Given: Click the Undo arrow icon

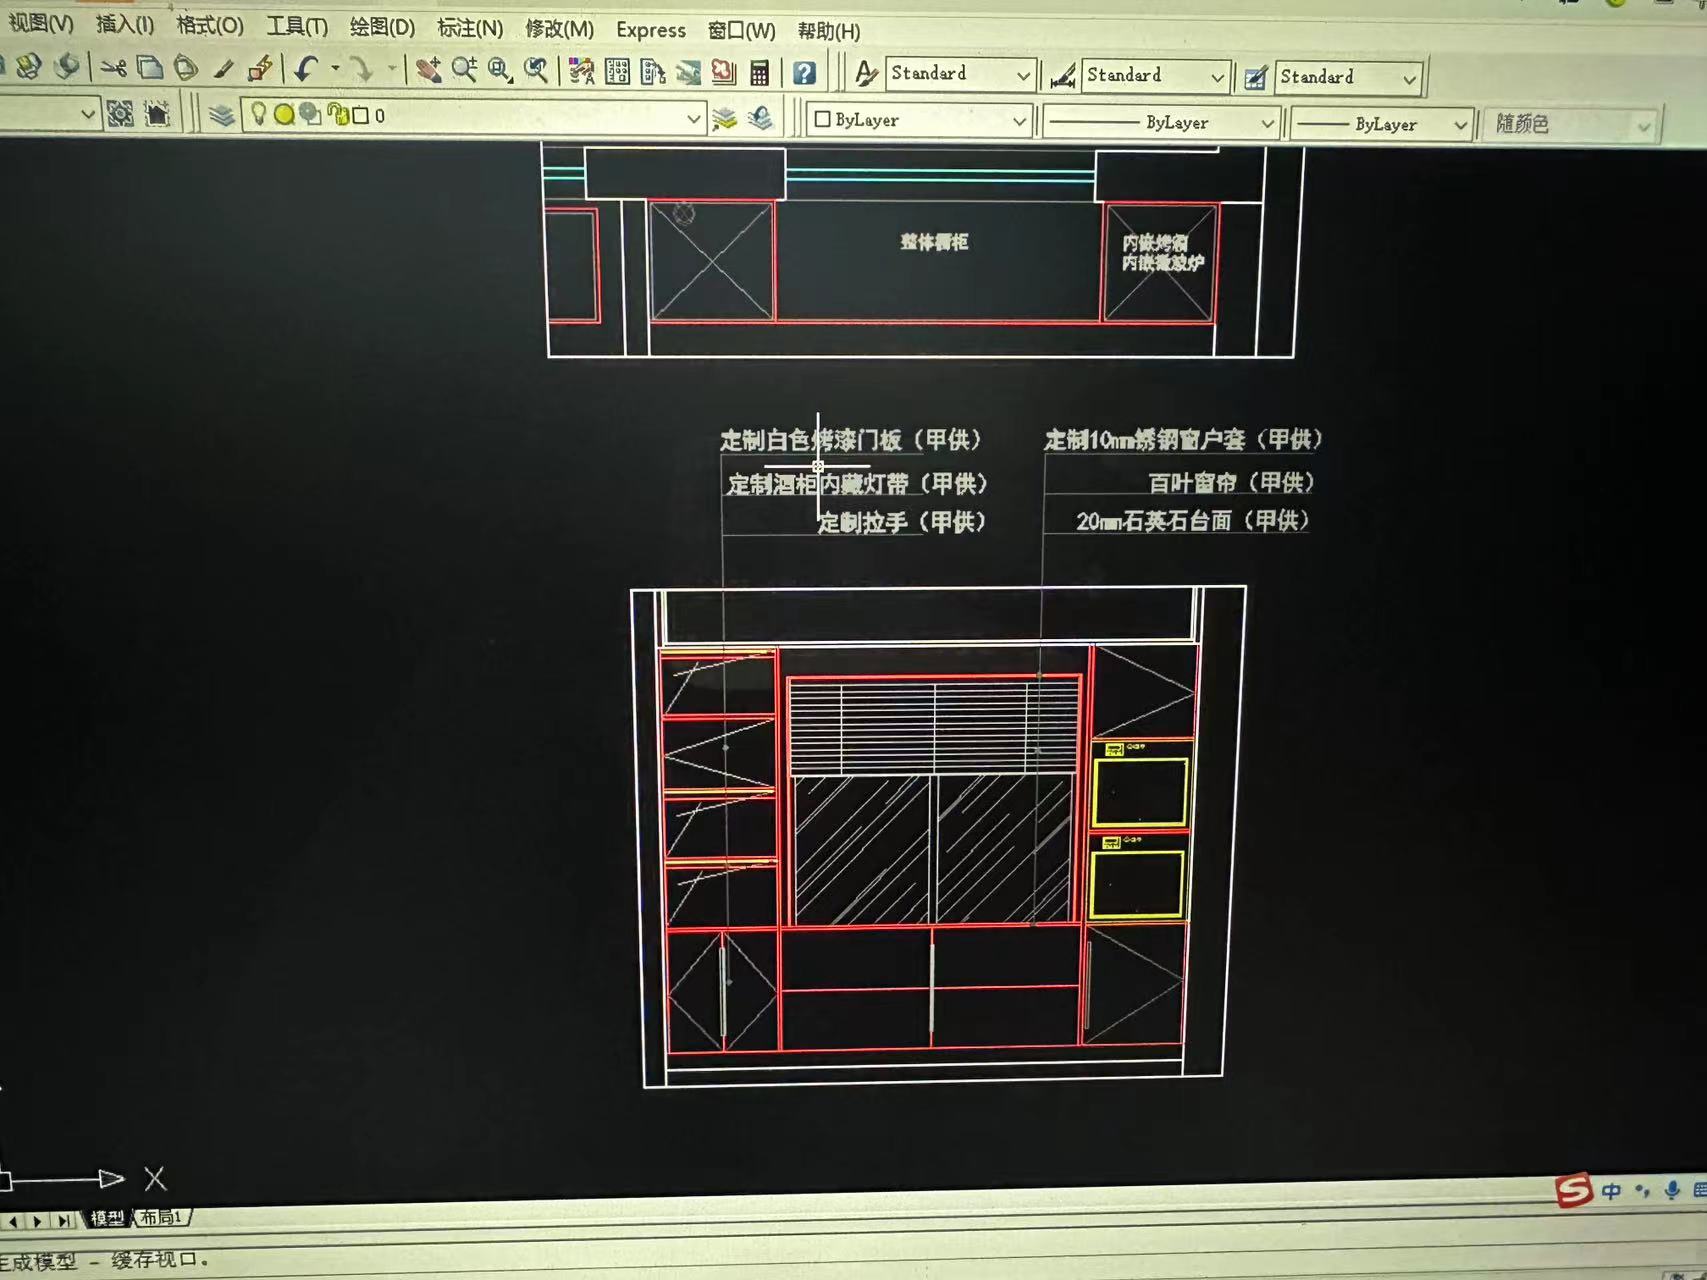Looking at the screenshot, I should pos(306,68).
